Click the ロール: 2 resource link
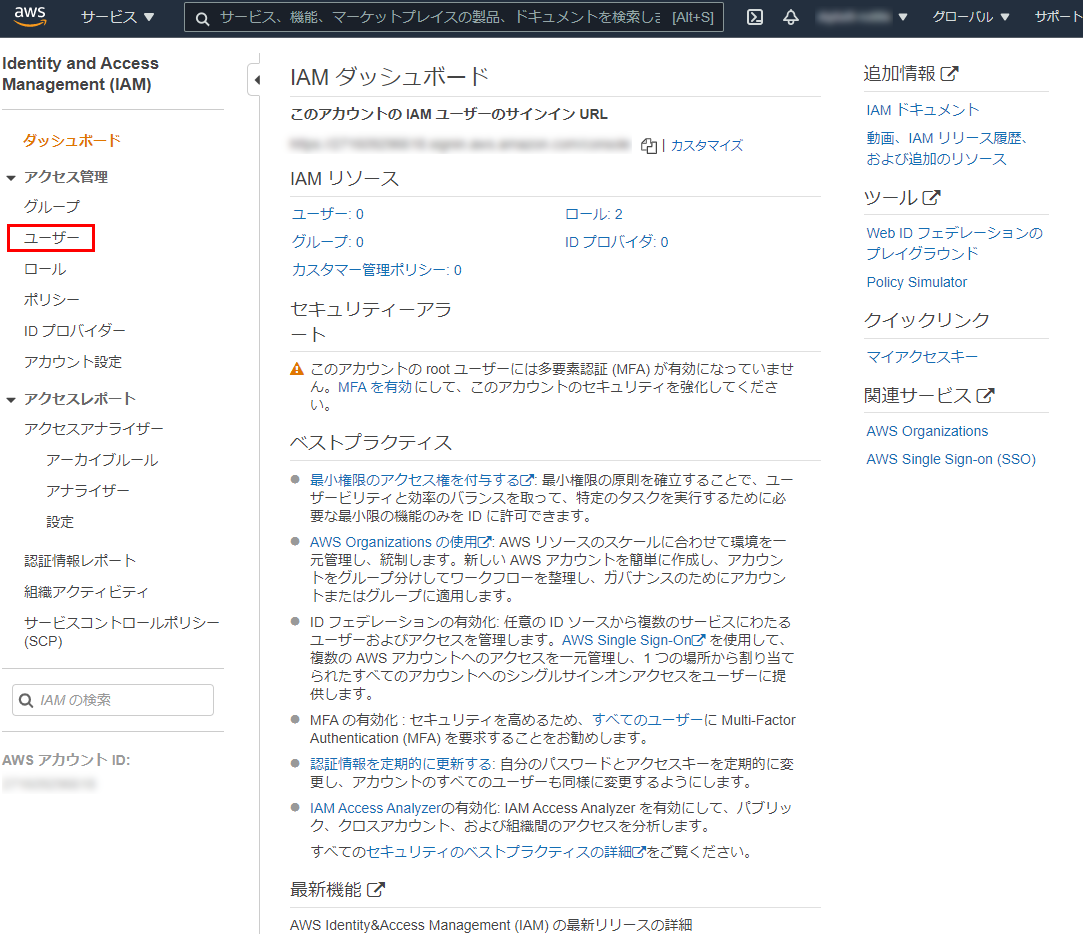The height and width of the screenshot is (938, 1083). pos(593,214)
